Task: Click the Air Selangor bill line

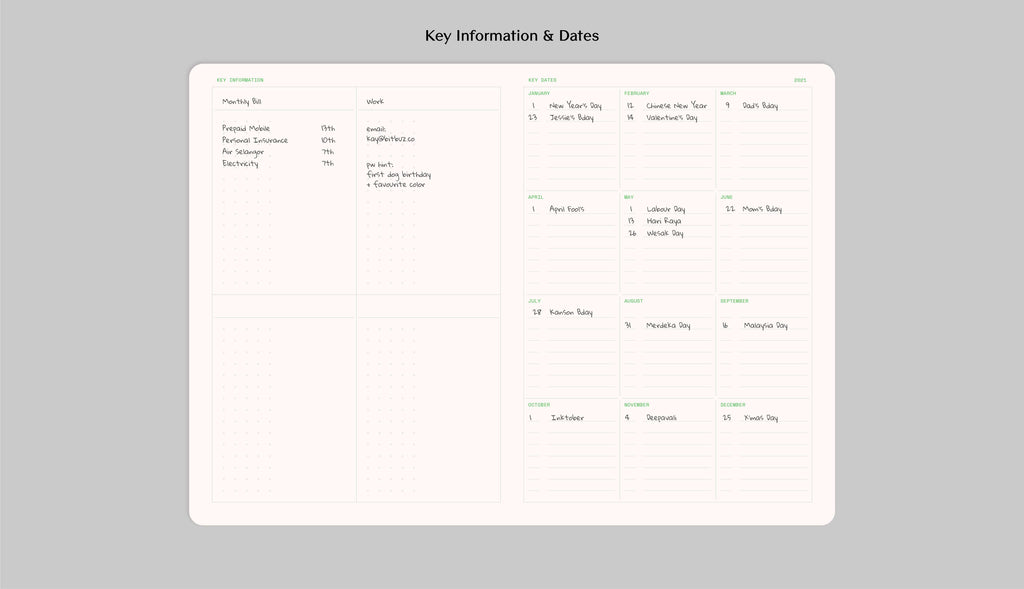Action: [x=243, y=152]
